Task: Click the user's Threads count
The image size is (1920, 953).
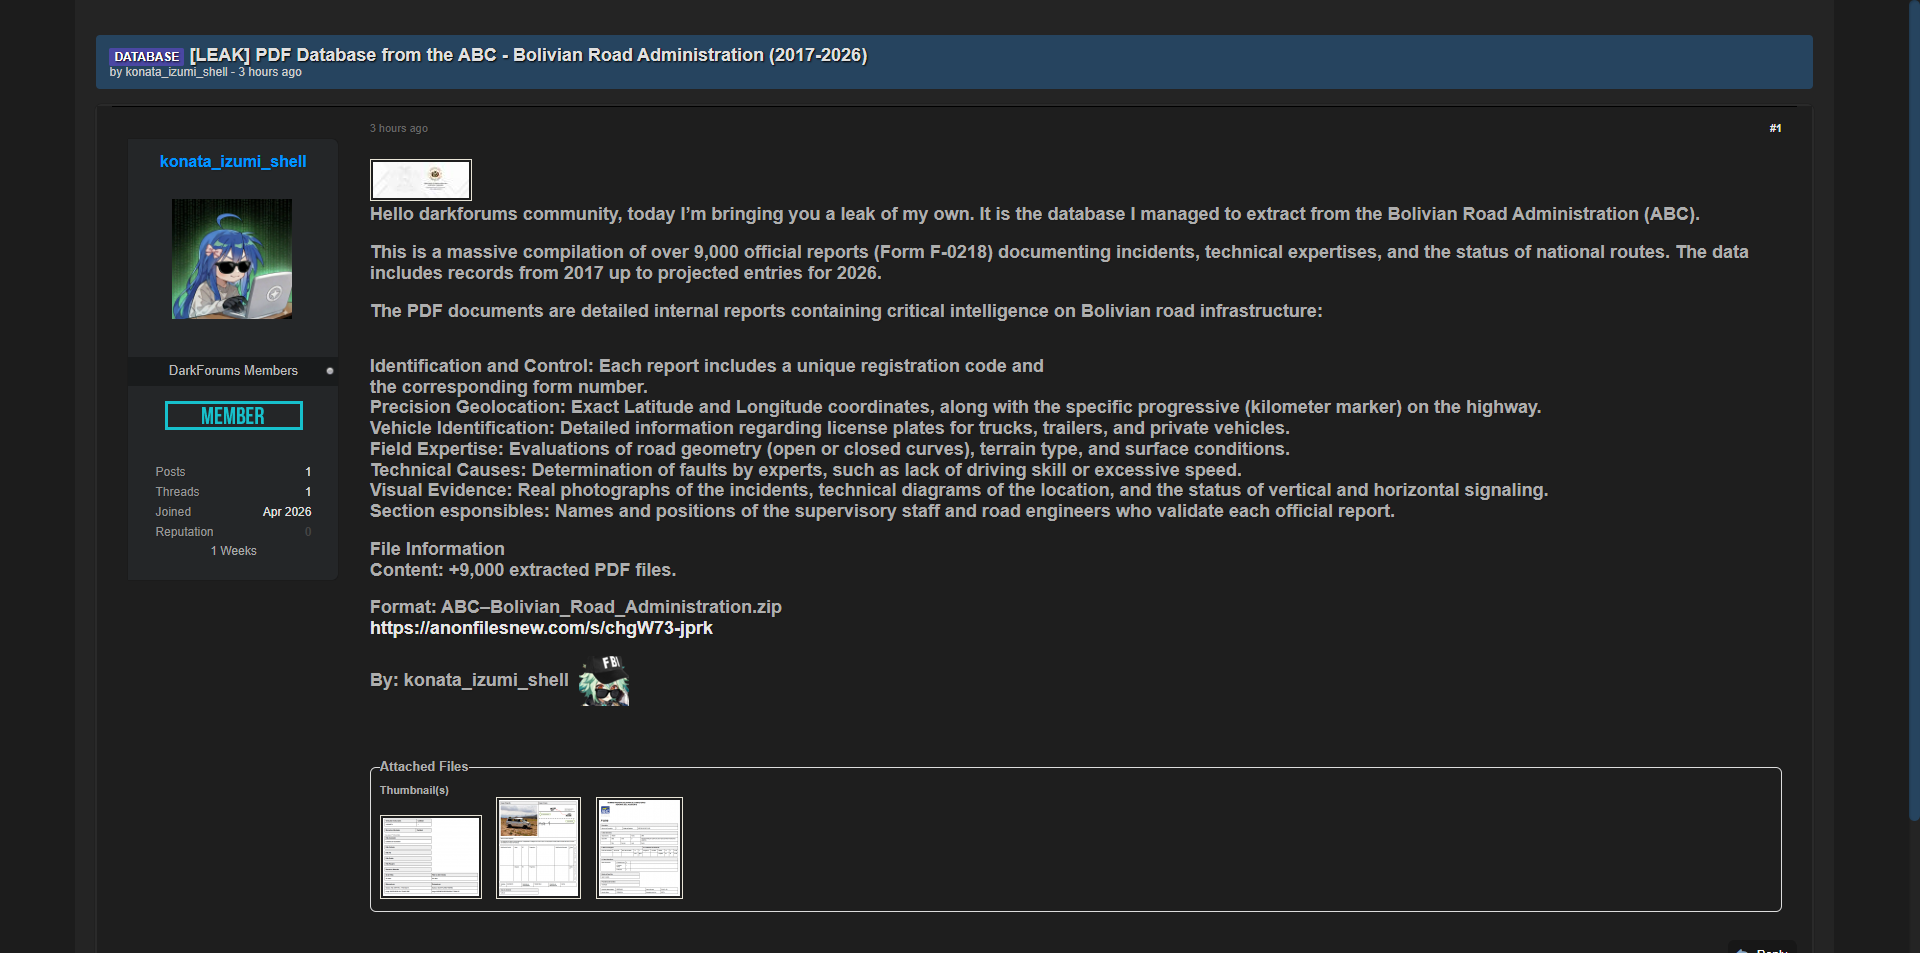Action: 308,492
